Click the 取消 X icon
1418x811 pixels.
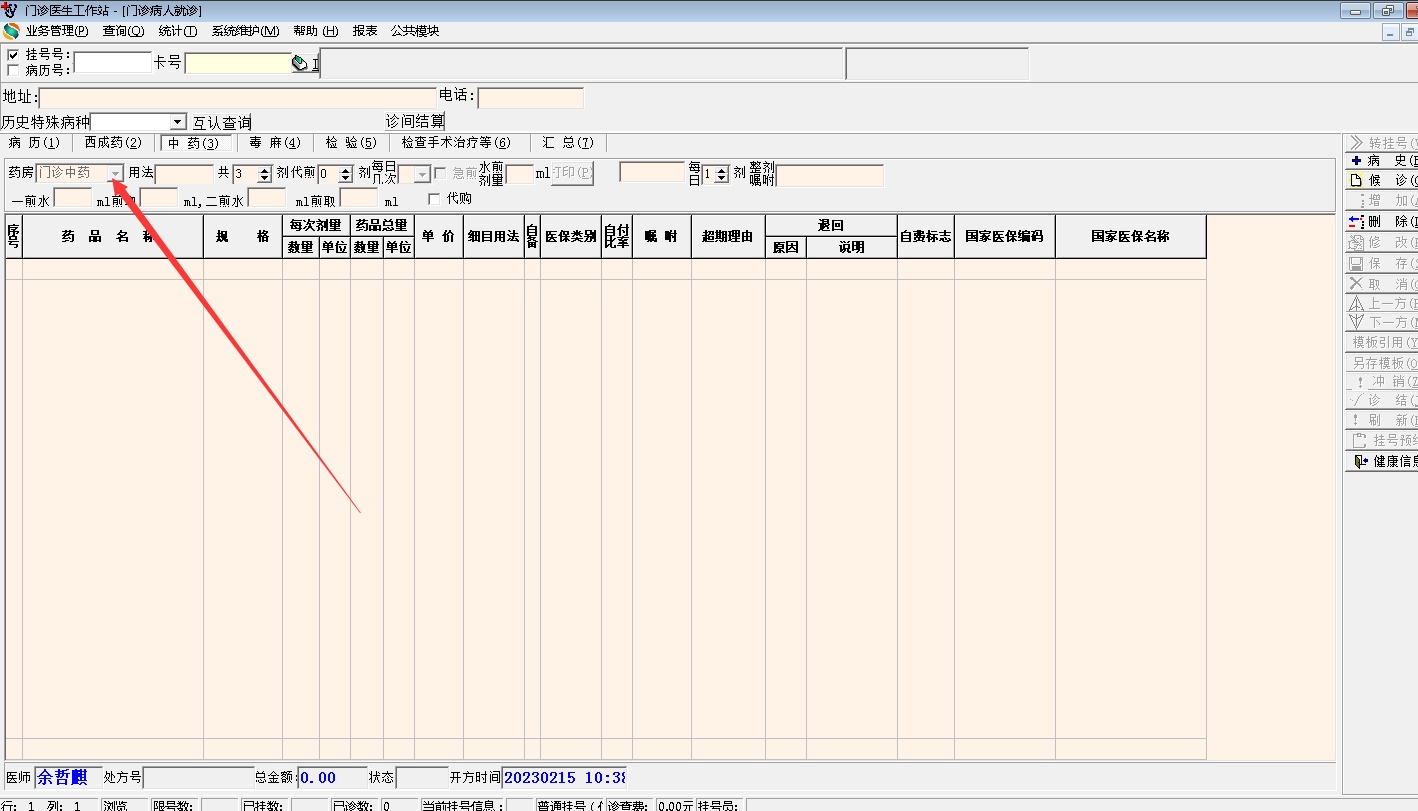[1356, 284]
